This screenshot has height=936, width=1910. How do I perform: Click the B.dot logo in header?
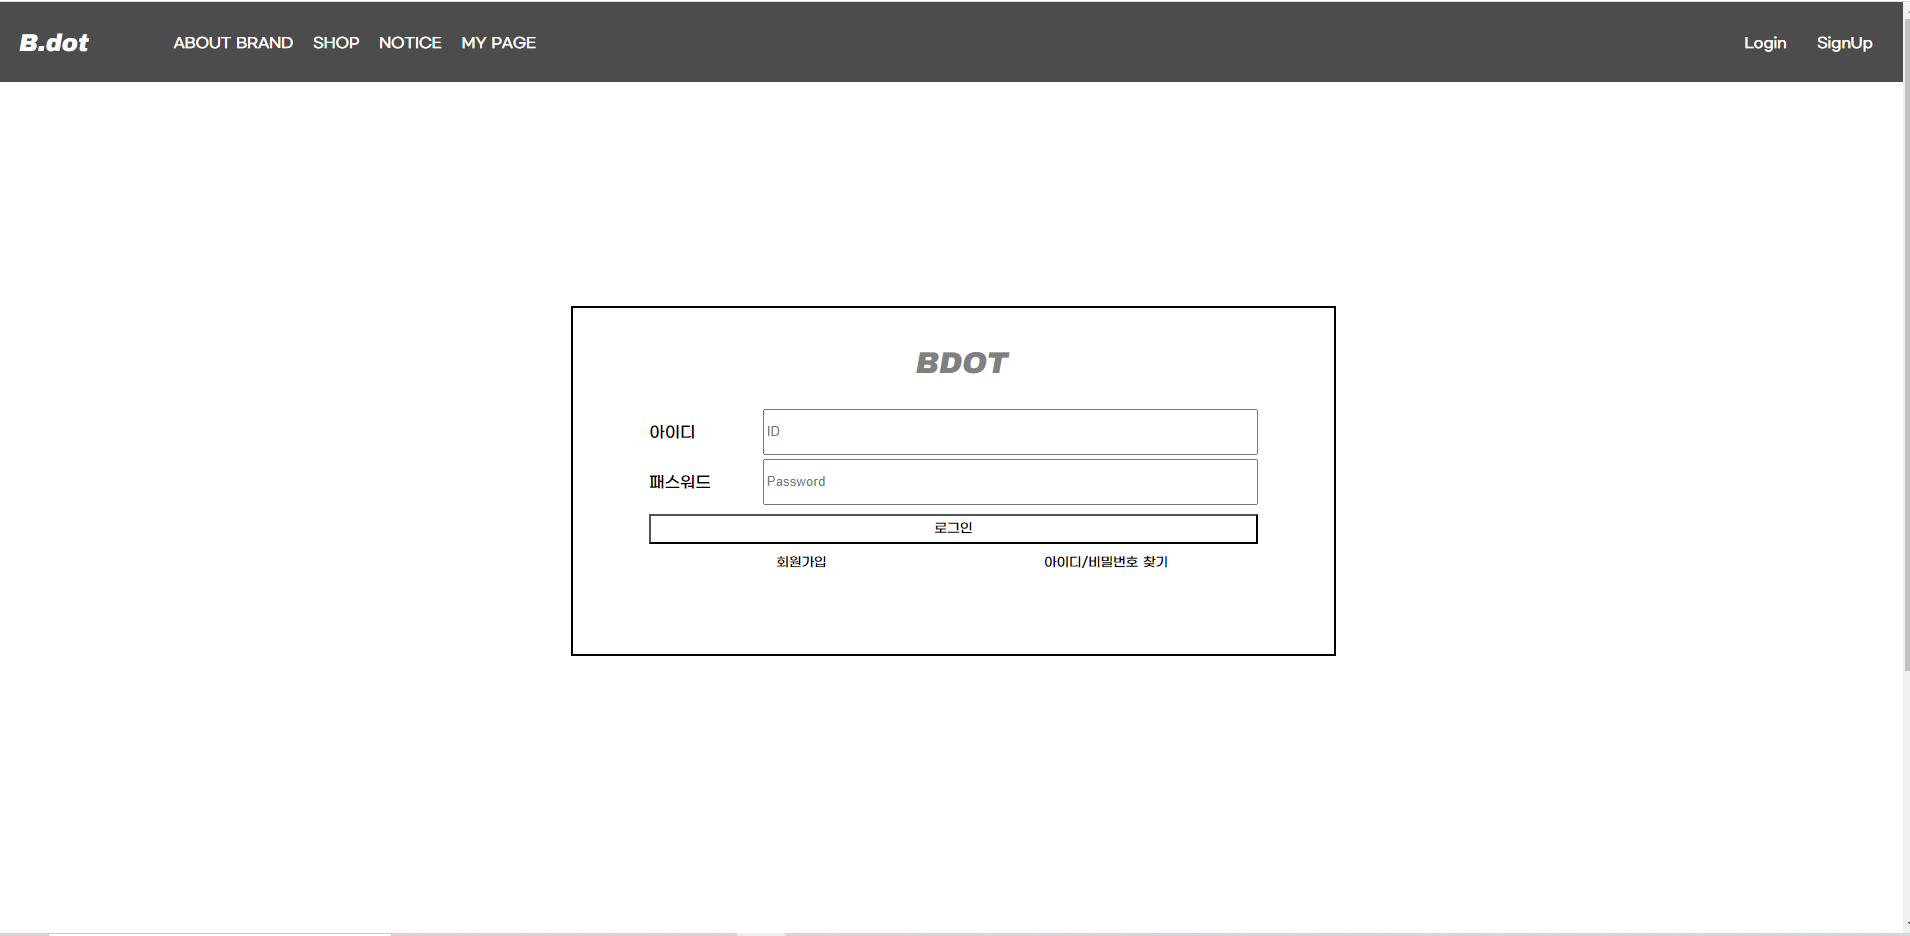(x=54, y=43)
